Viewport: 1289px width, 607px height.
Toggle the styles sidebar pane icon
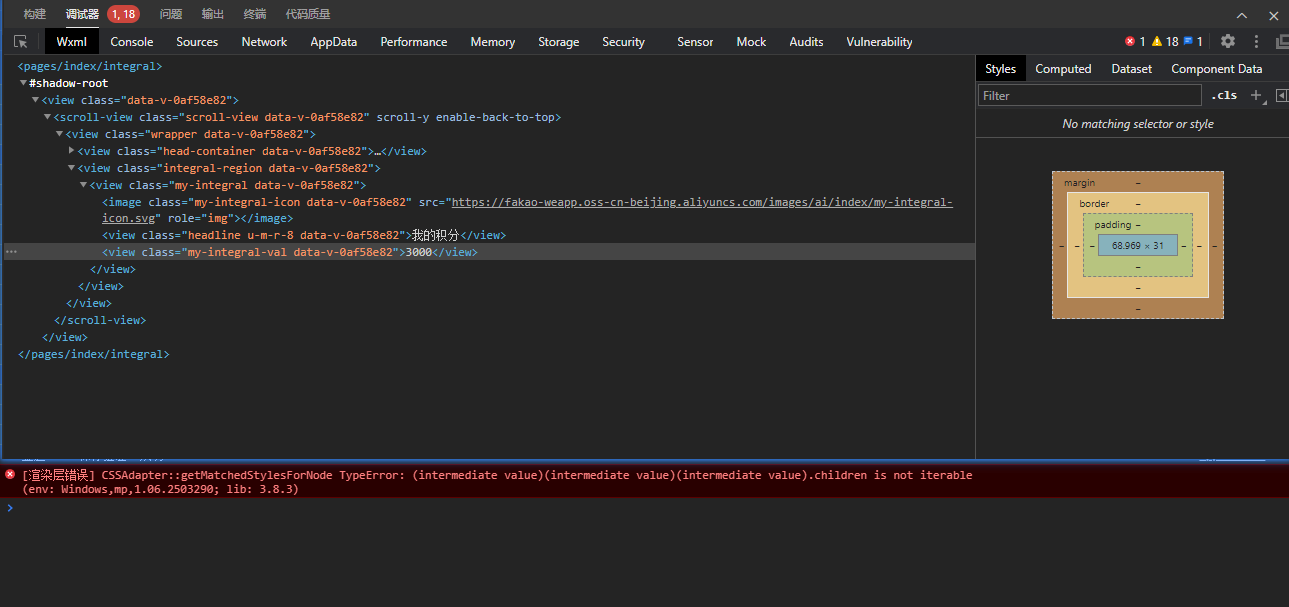[x=1281, y=95]
